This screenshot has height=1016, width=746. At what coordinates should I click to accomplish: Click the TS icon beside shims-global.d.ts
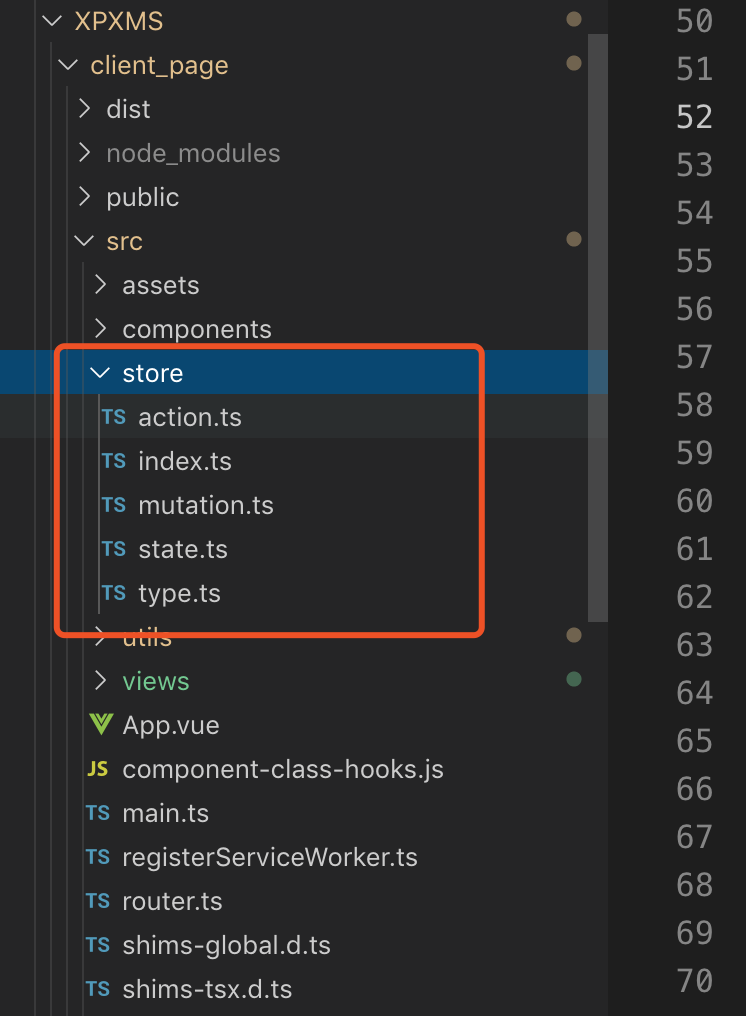tap(98, 945)
